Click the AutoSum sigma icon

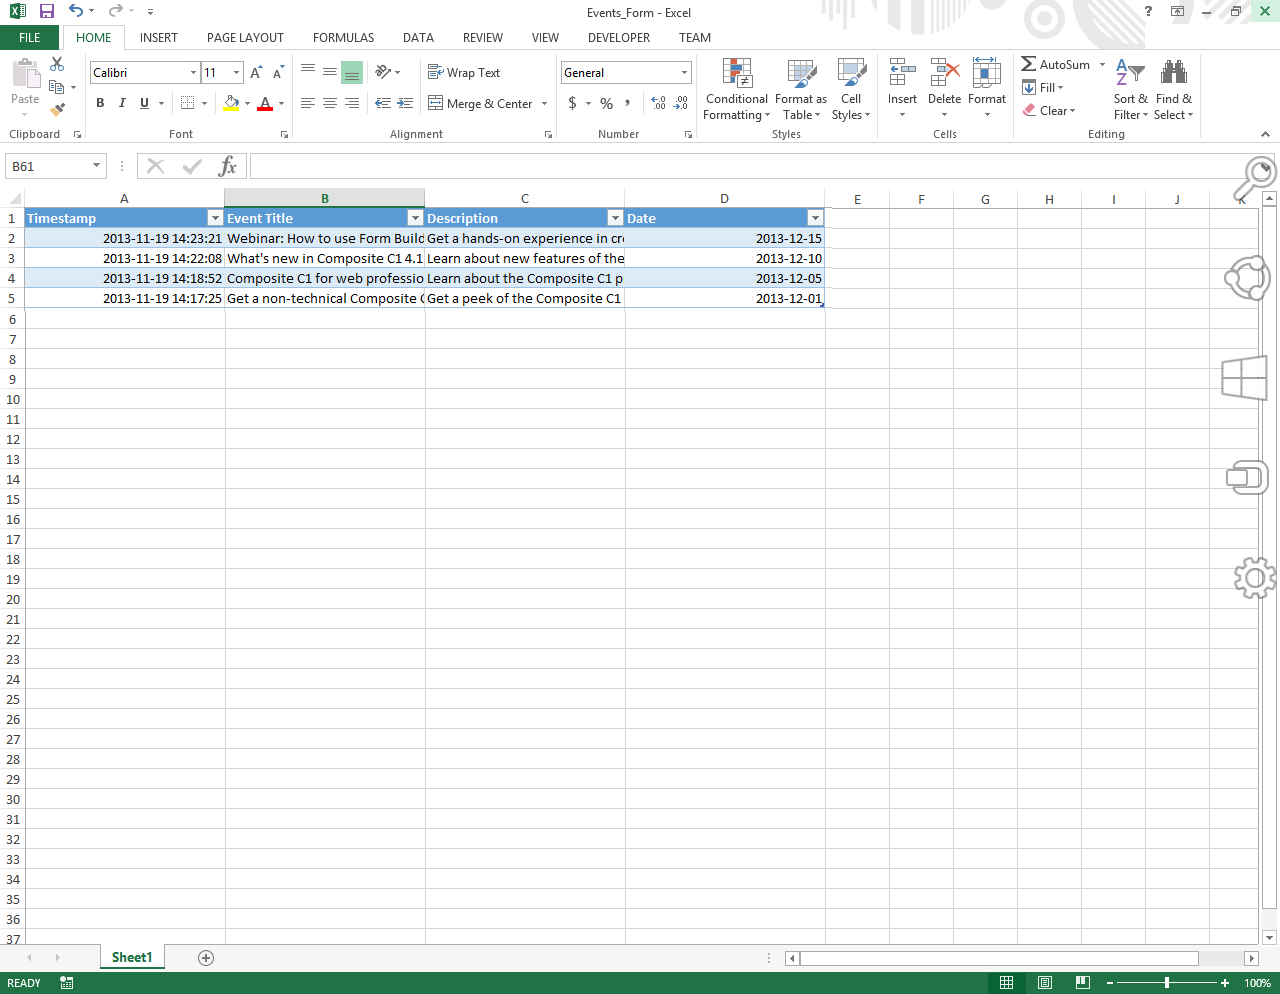pyautogui.click(x=1029, y=64)
